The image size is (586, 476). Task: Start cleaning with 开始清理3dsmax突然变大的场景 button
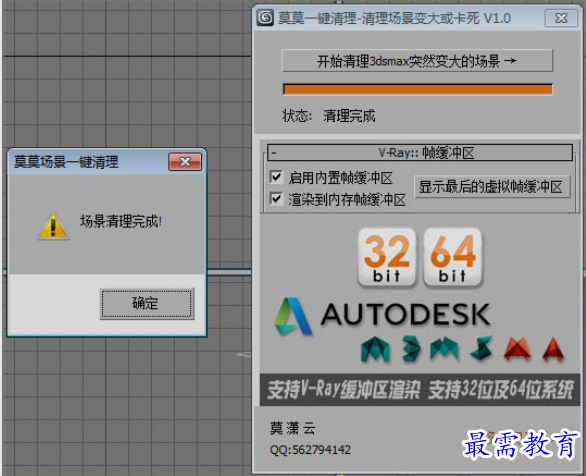[417, 61]
